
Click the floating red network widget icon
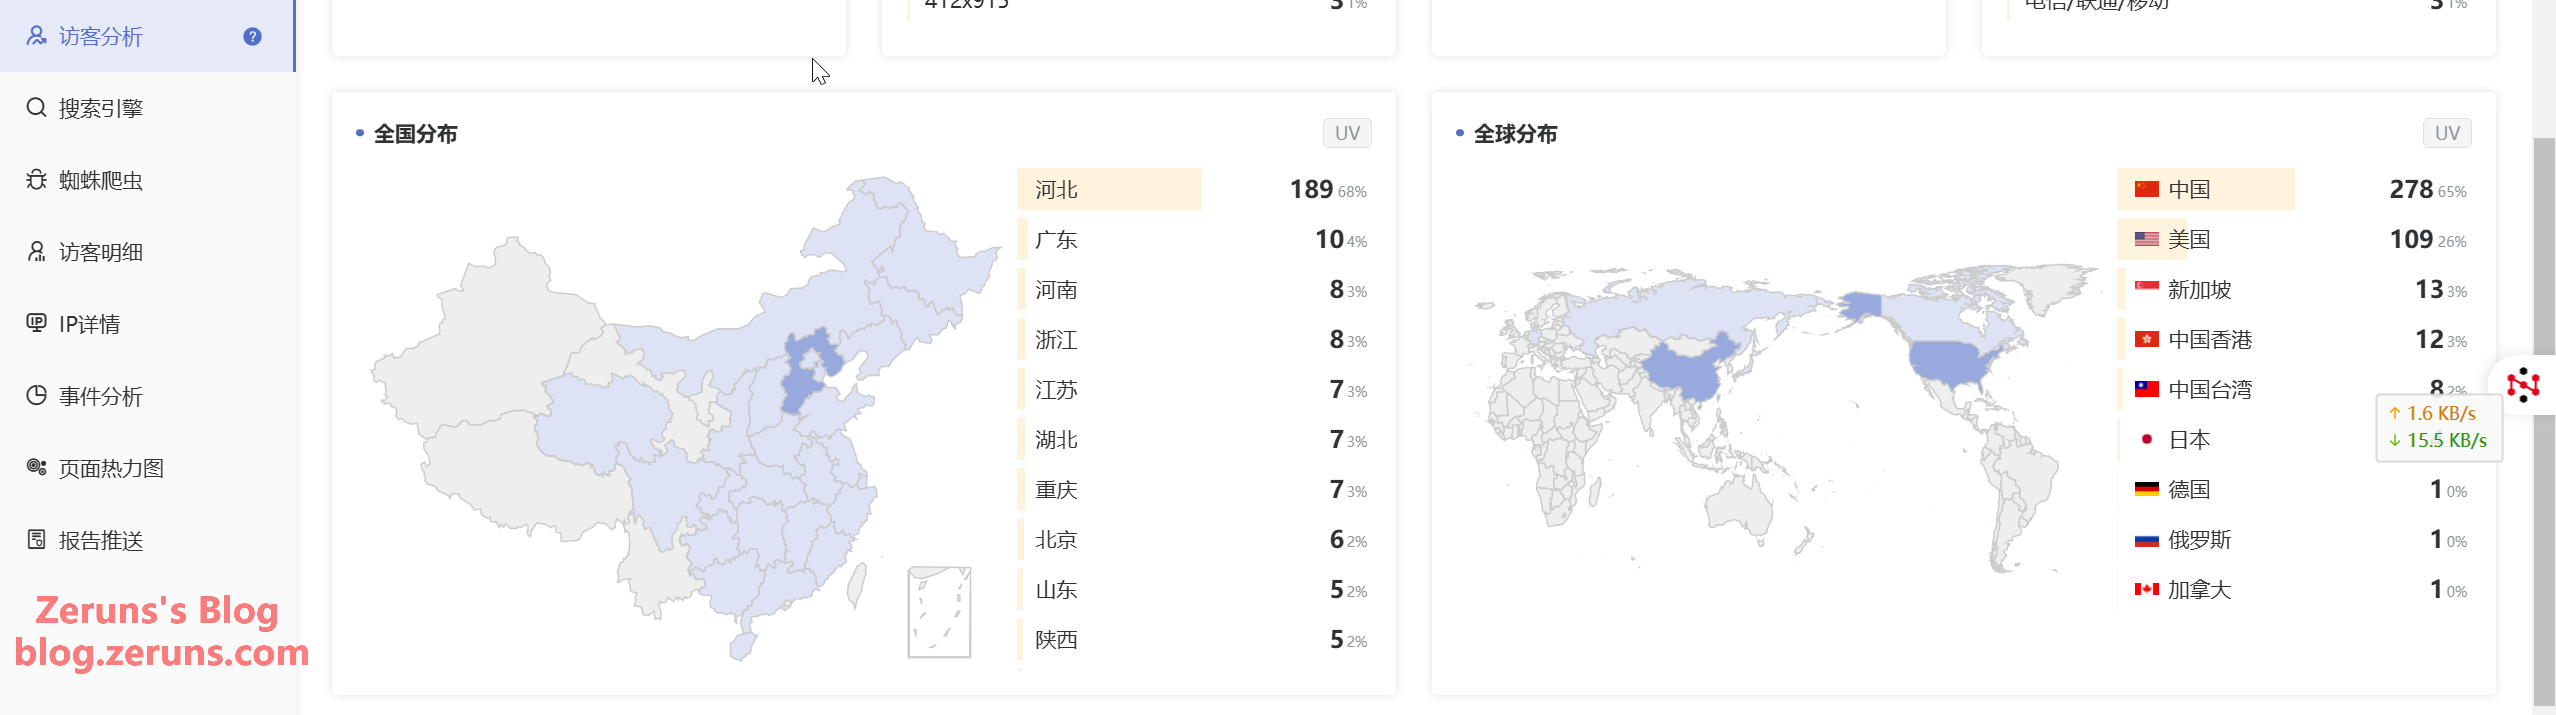2523,385
